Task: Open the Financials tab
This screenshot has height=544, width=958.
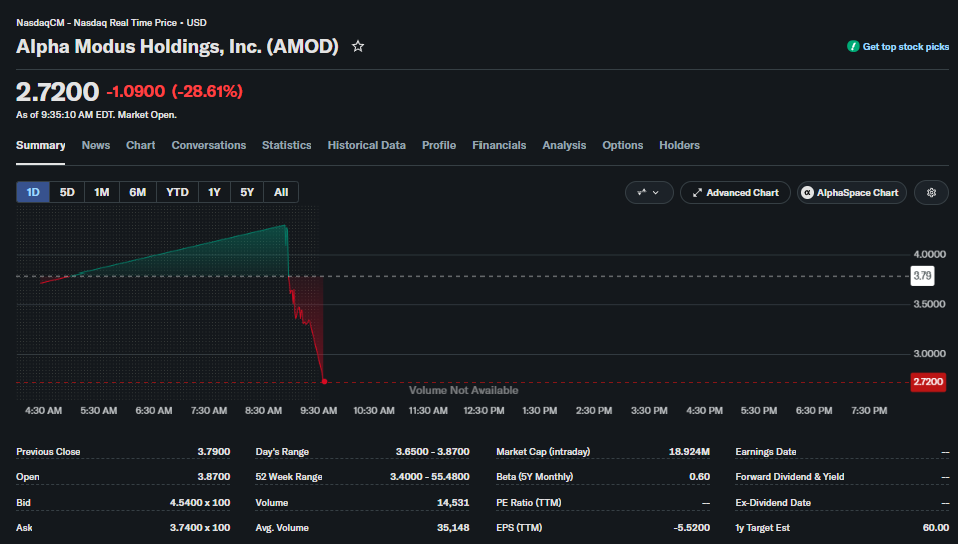Action: (499, 145)
